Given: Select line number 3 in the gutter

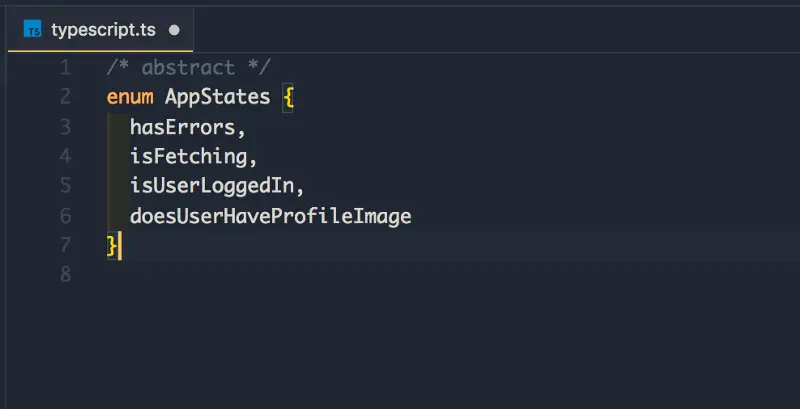Looking at the screenshot, I should (x=66, y=127).
